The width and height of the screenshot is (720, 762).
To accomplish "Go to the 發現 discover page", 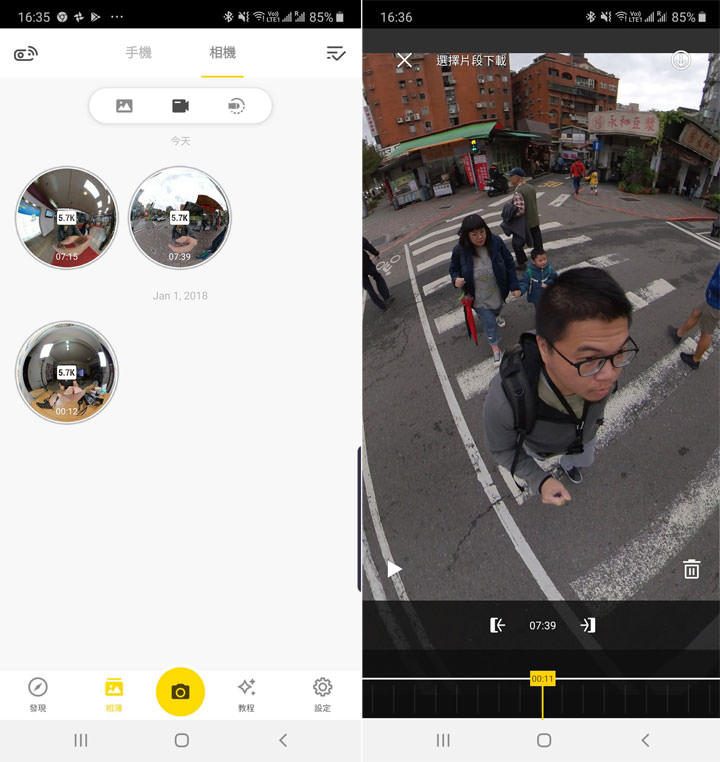I will click(38, 694).
